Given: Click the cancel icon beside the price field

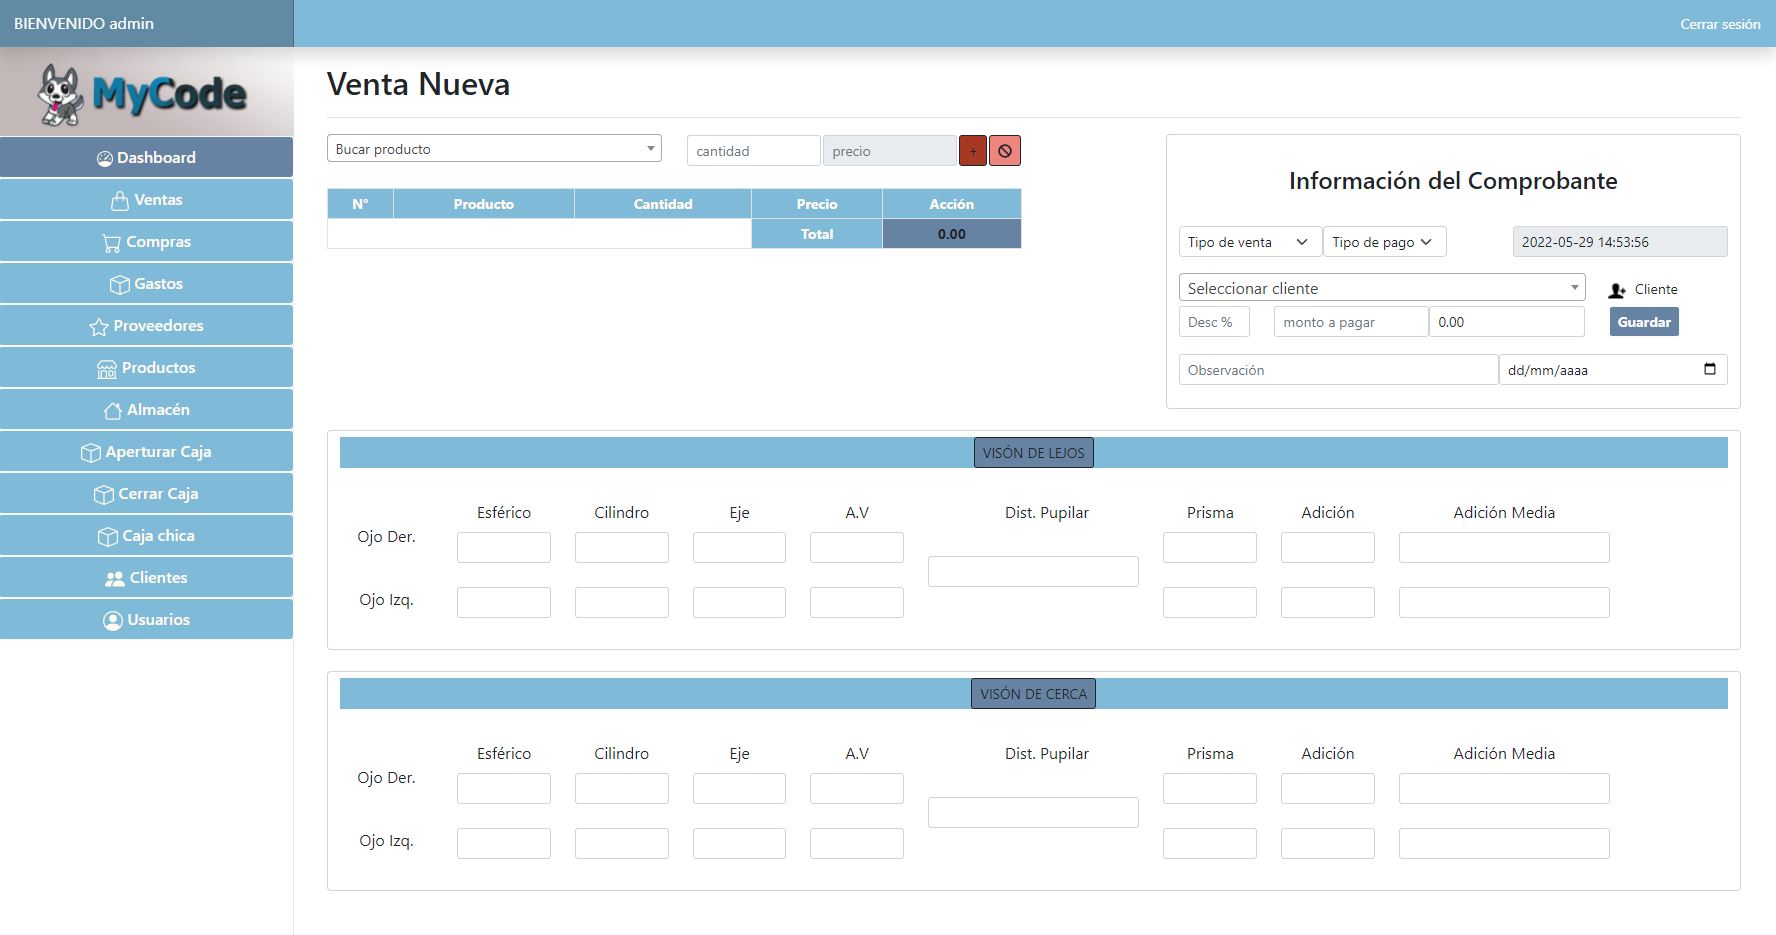Looking at the screenshot, I should [1005, 151].
